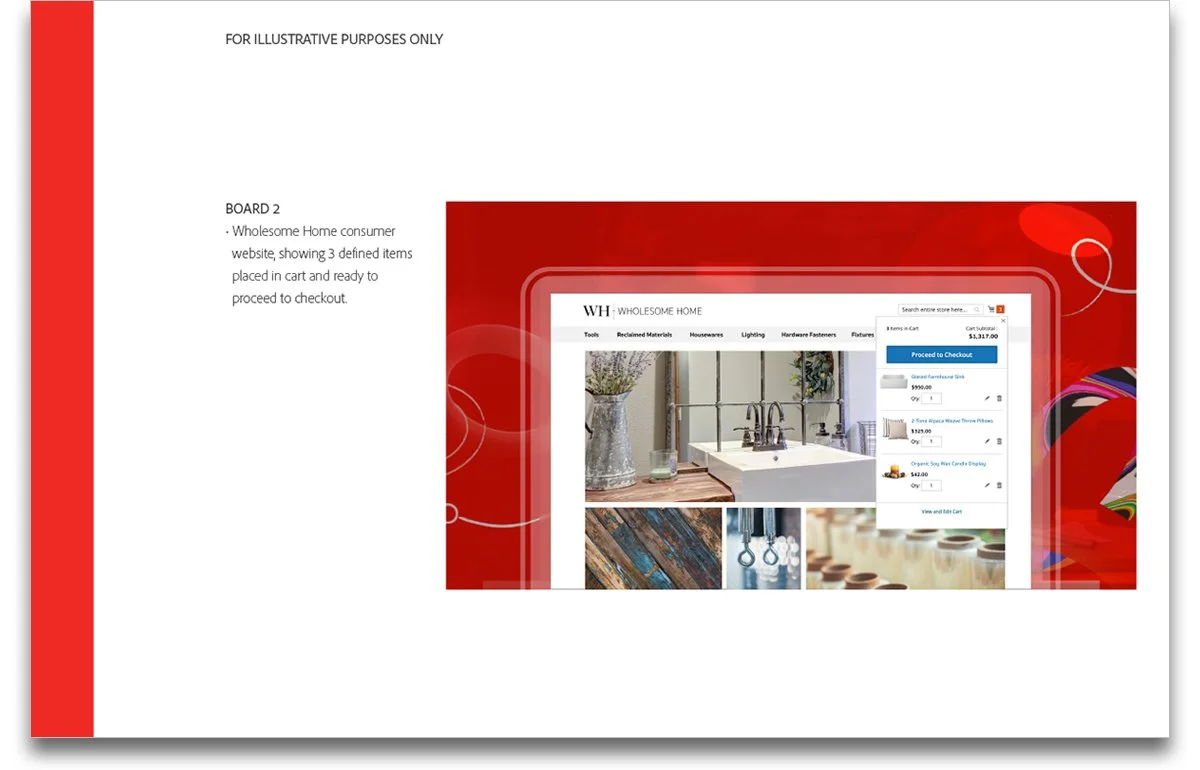Click the $42.00 price text
The height and width of the screenshot is (770, 1200).
[x=919, y=474]
